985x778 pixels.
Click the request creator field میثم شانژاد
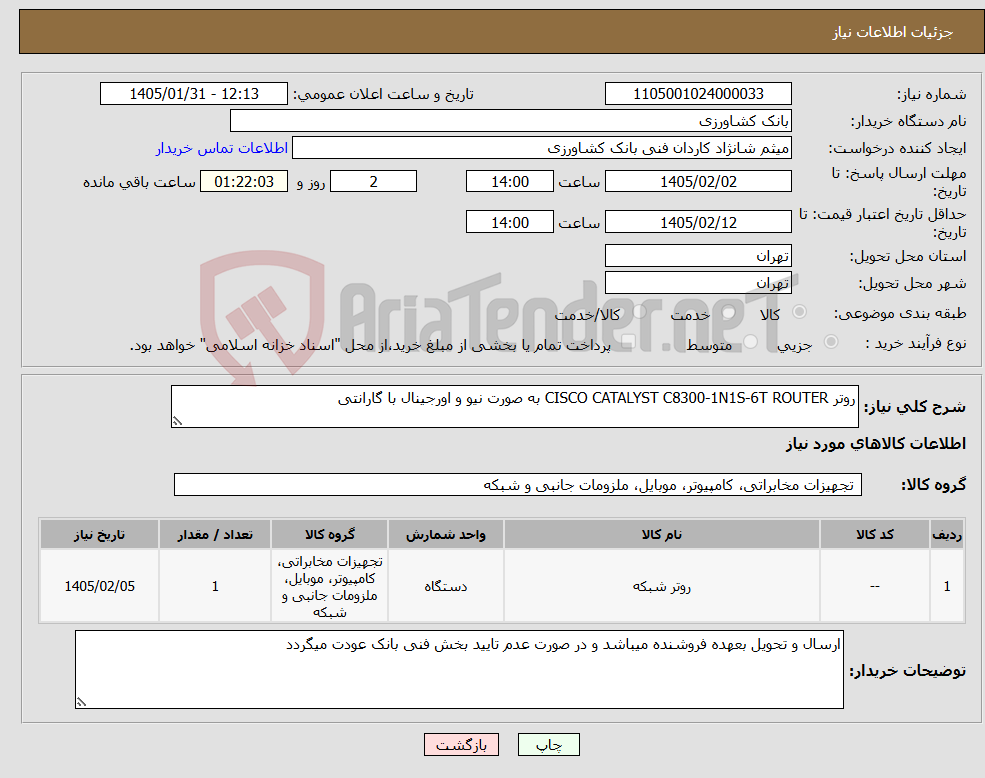541,148
